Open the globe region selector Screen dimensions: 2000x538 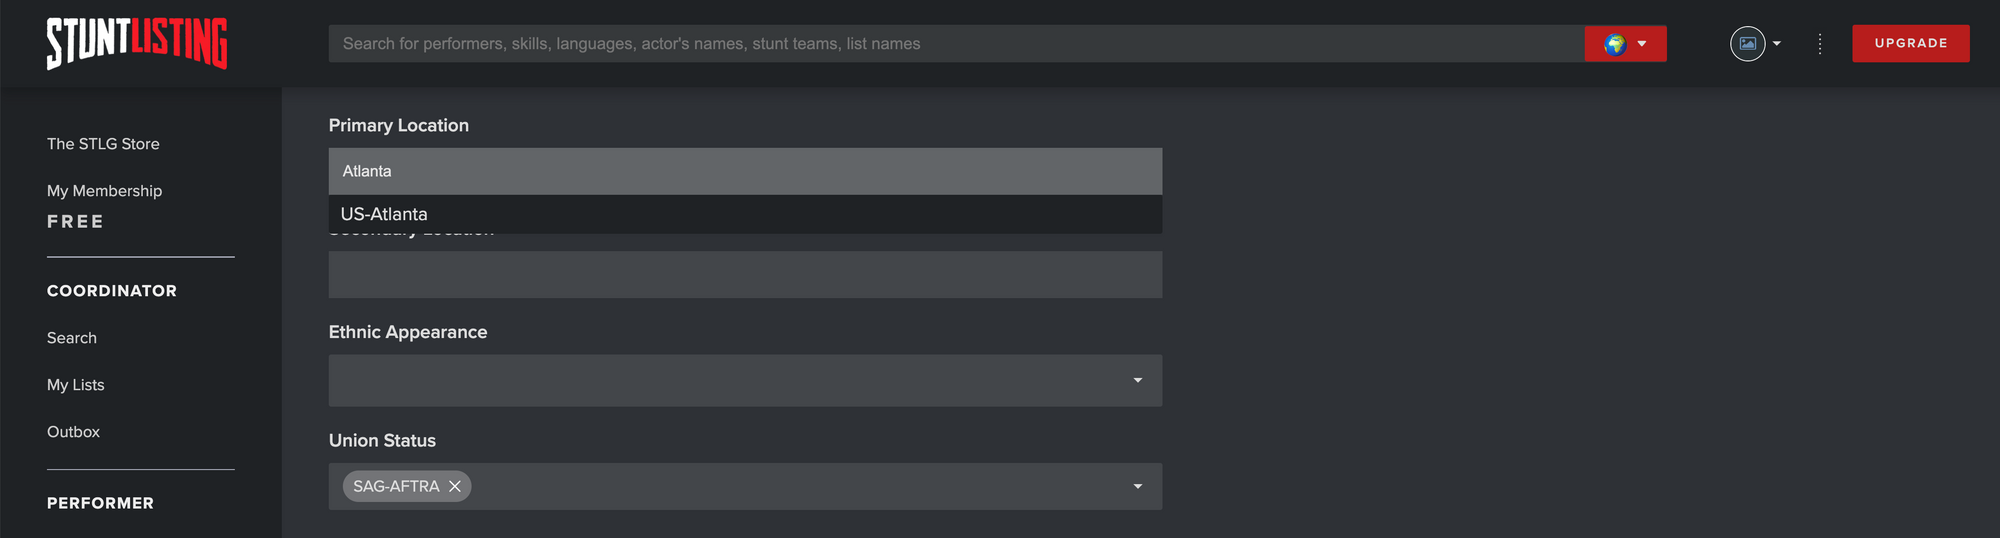[x=1625, y=44]
